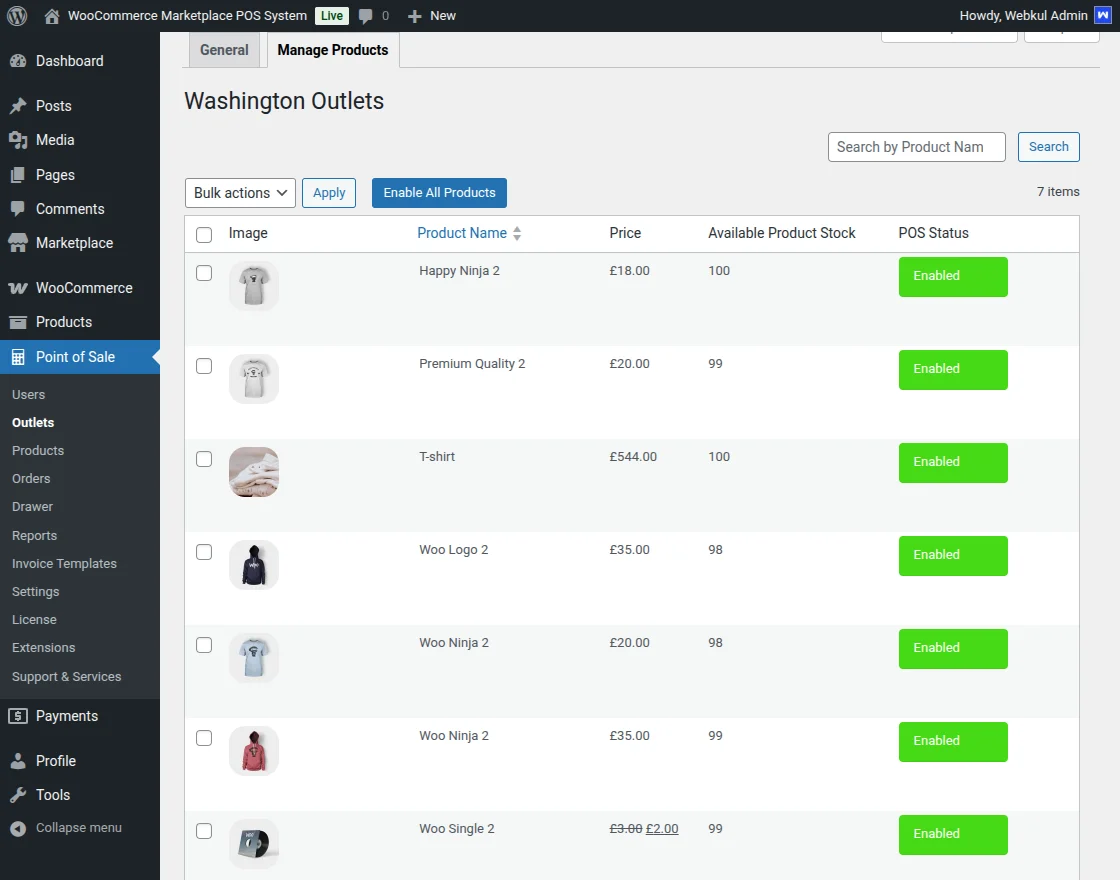The width and height of the screenshot is (1120, 880).
Task: Open Invoice Templates submenu item
Action: click(x=64, y=564)
